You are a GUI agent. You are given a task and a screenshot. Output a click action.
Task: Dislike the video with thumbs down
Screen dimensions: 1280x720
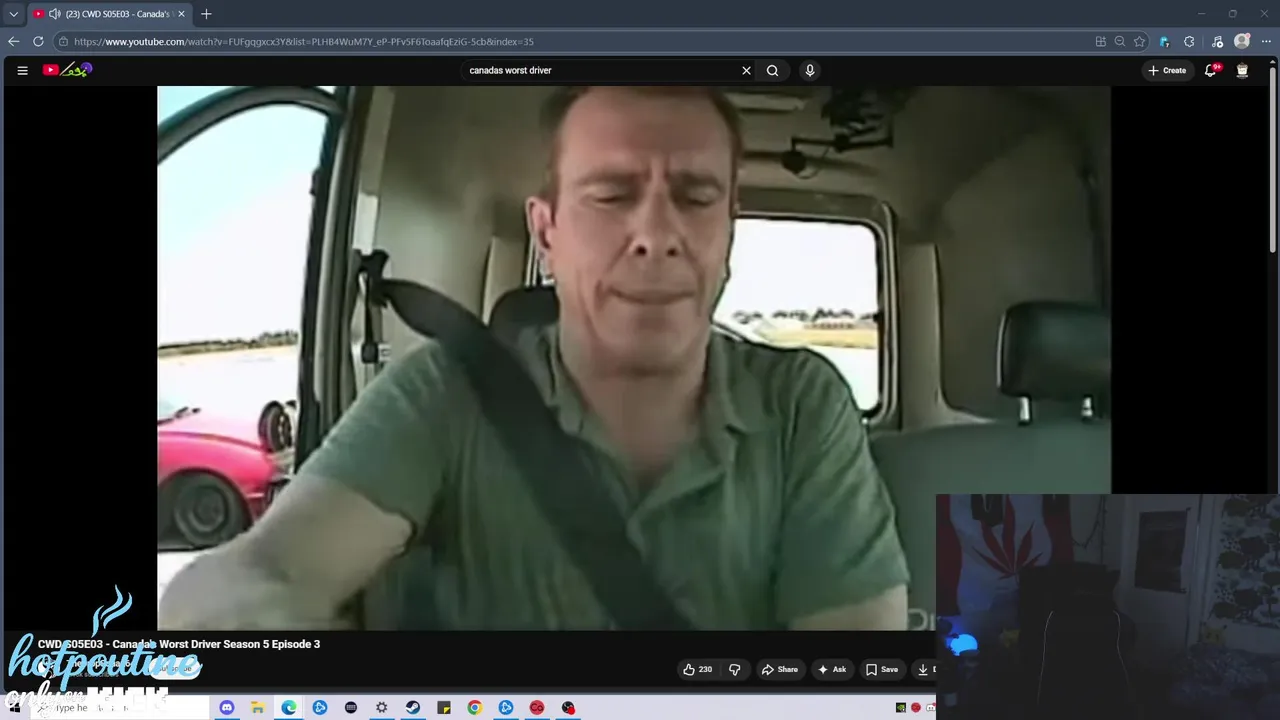734,669
